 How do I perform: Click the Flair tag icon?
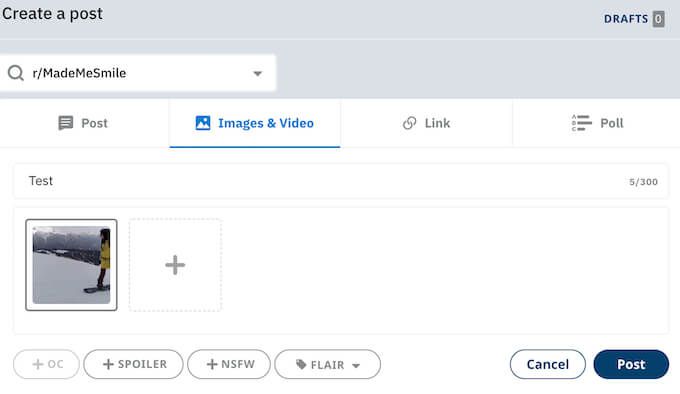(x=301, y=365)
